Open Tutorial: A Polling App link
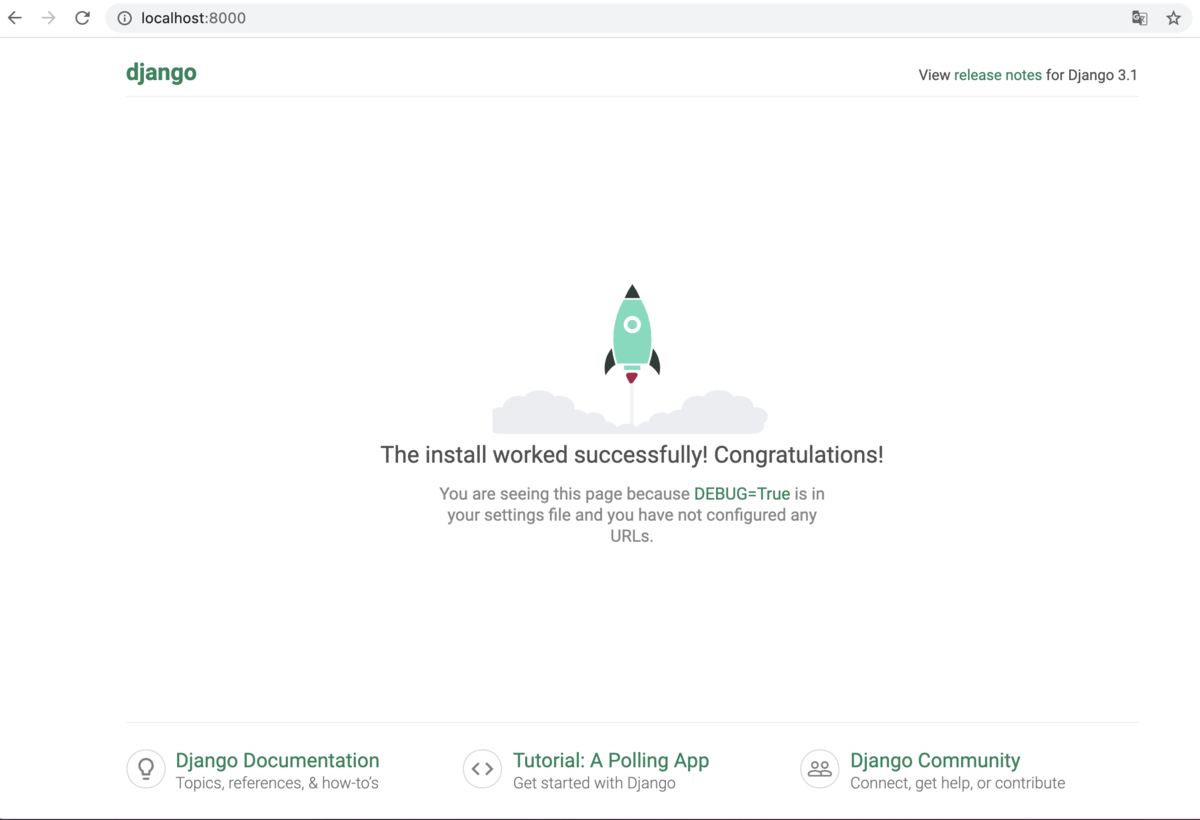This screenshot has width=1200, height=820. coord(611,760)
